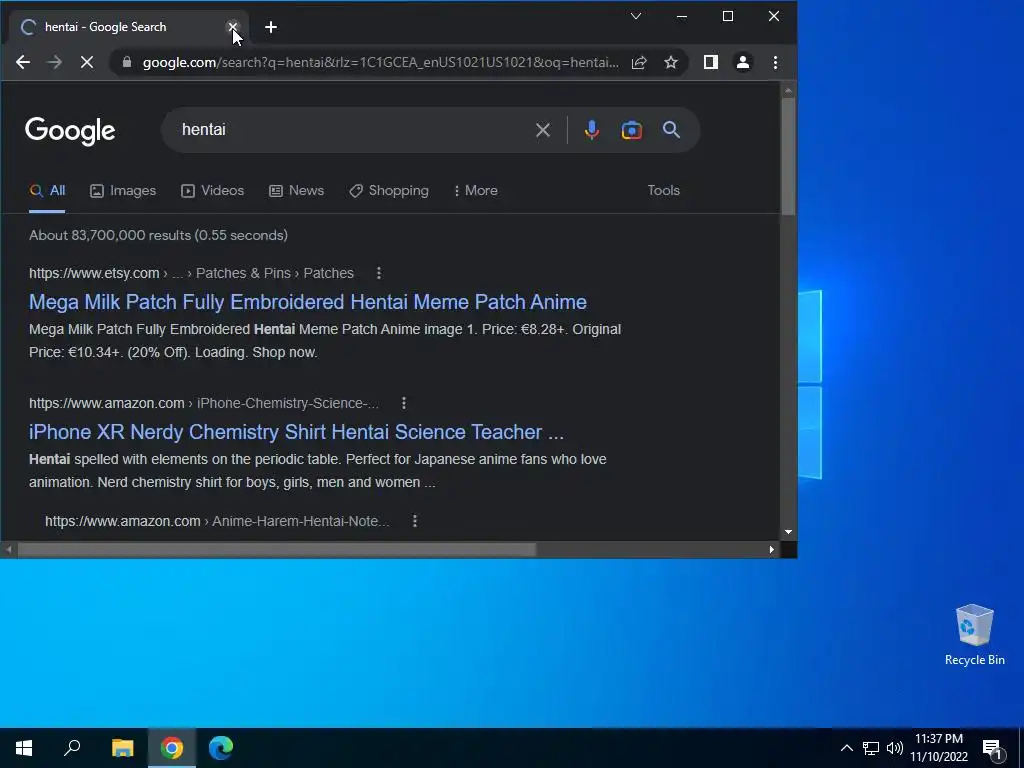
Task: Open search Tools
Action: (664, 190)
